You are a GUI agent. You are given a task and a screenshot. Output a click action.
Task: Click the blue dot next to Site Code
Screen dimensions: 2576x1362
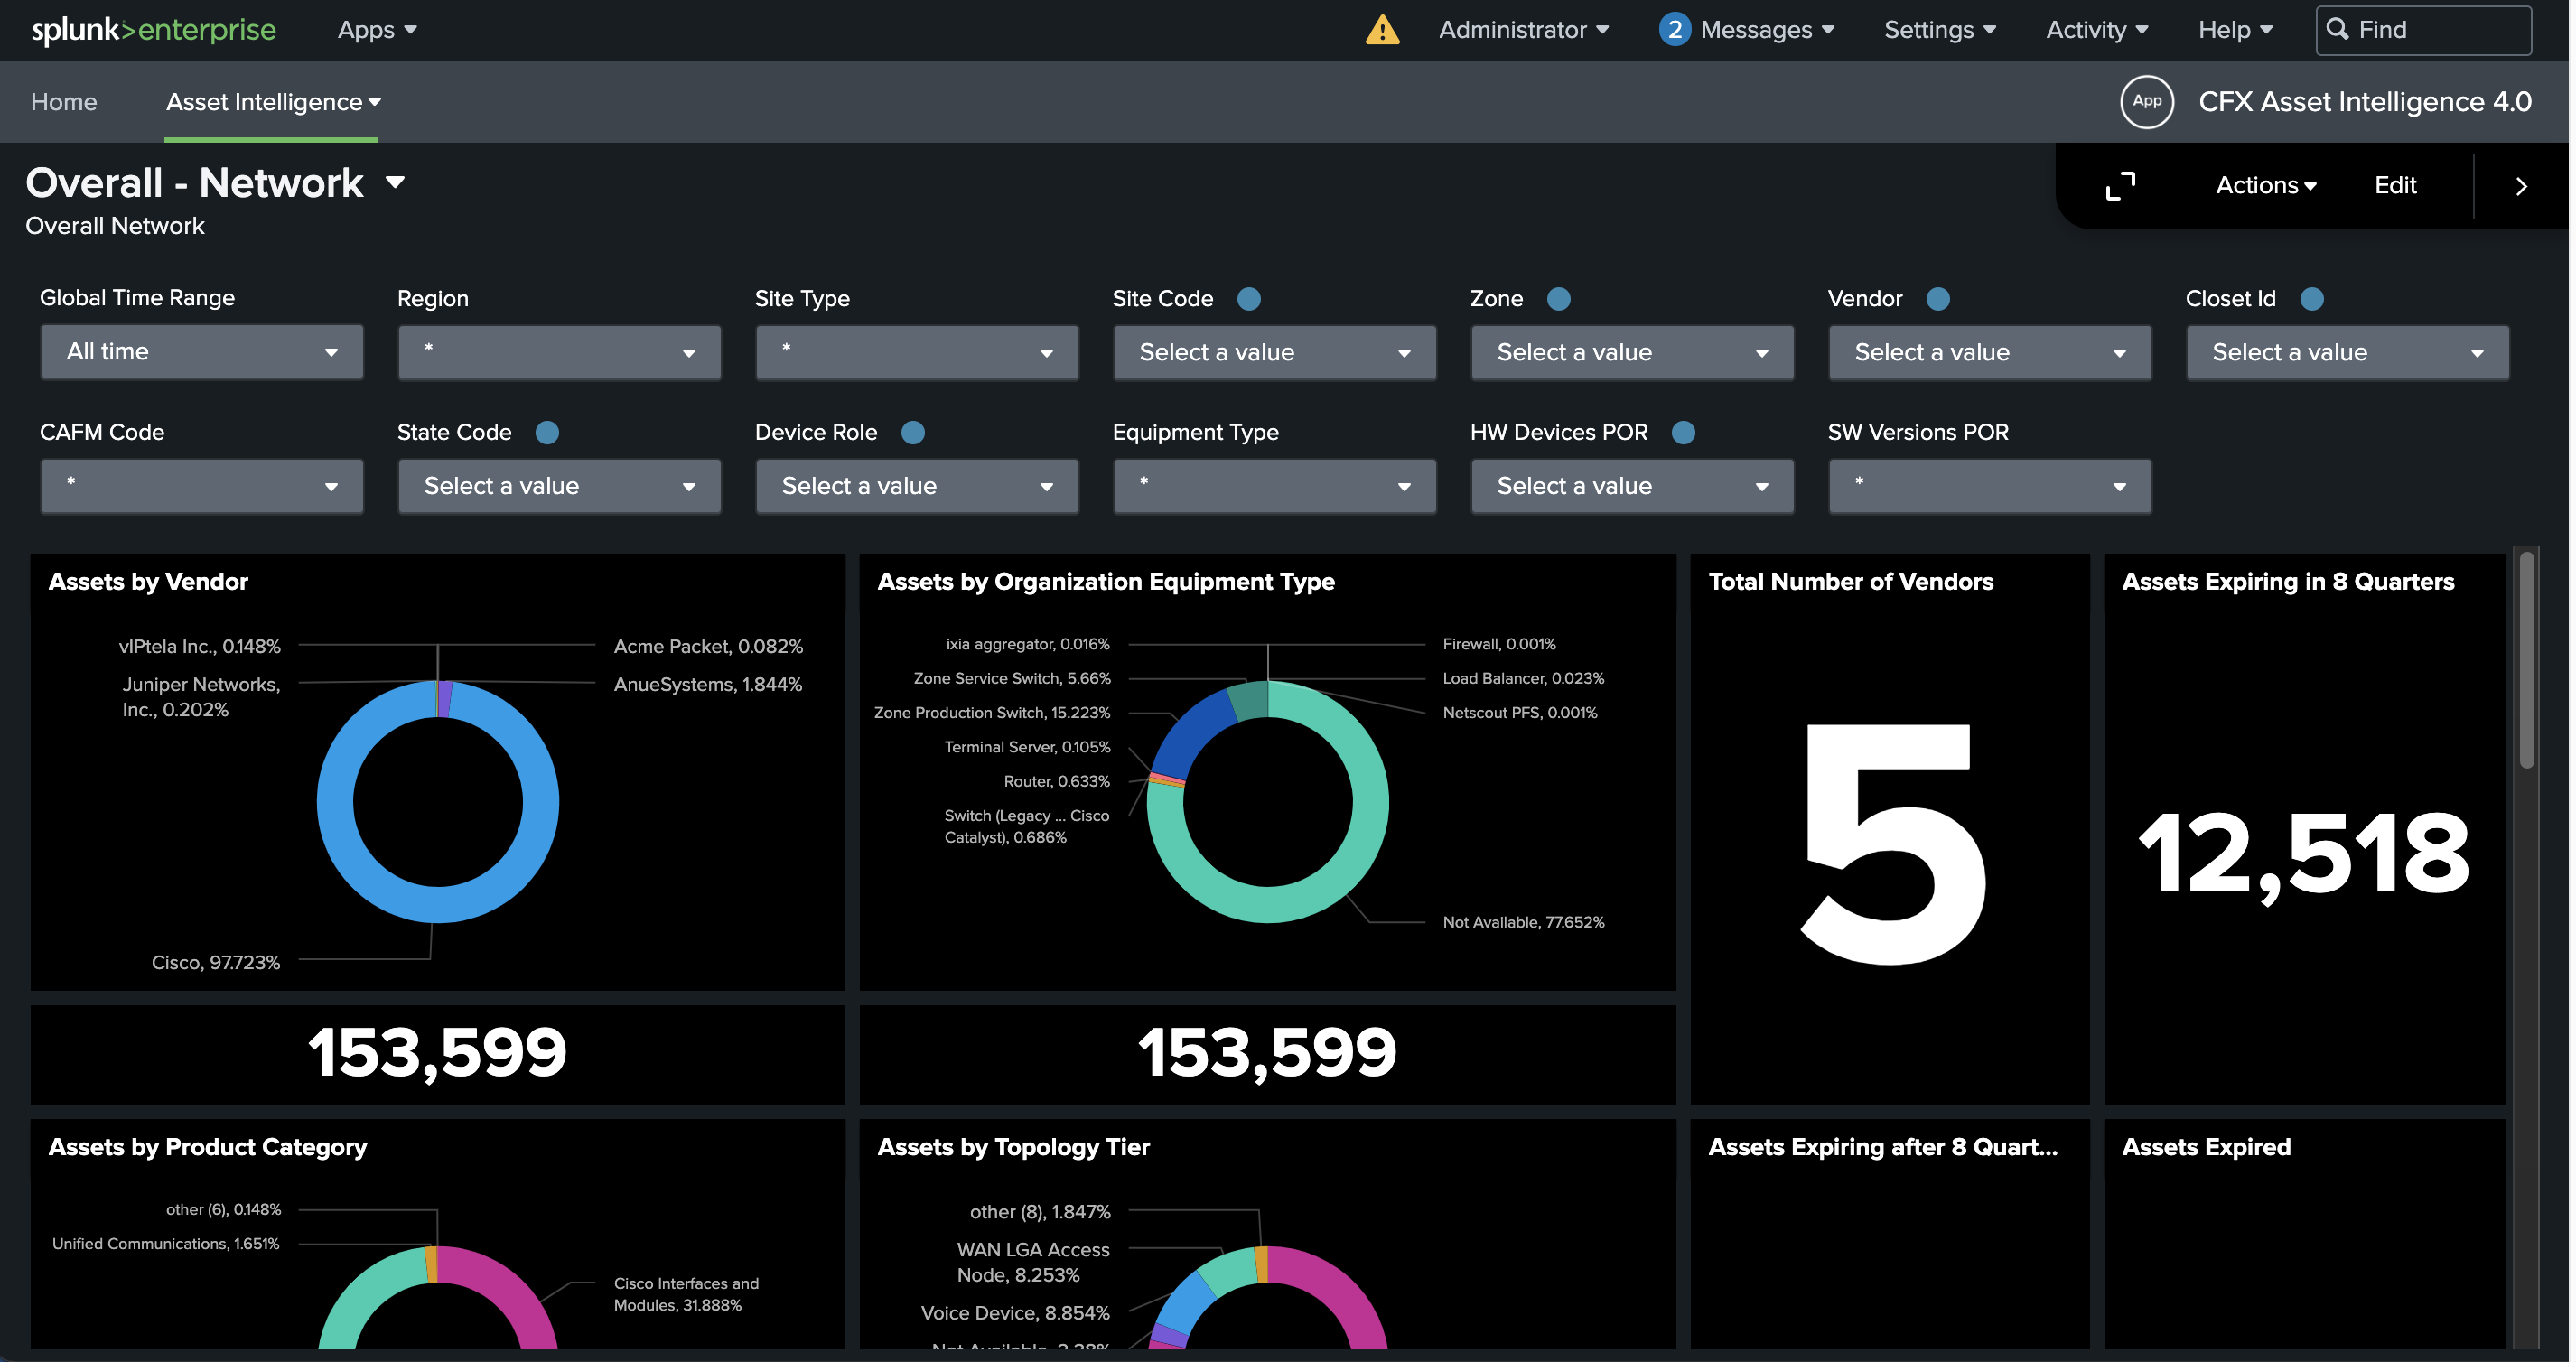pyautogui.click(x=1248, y=298)
